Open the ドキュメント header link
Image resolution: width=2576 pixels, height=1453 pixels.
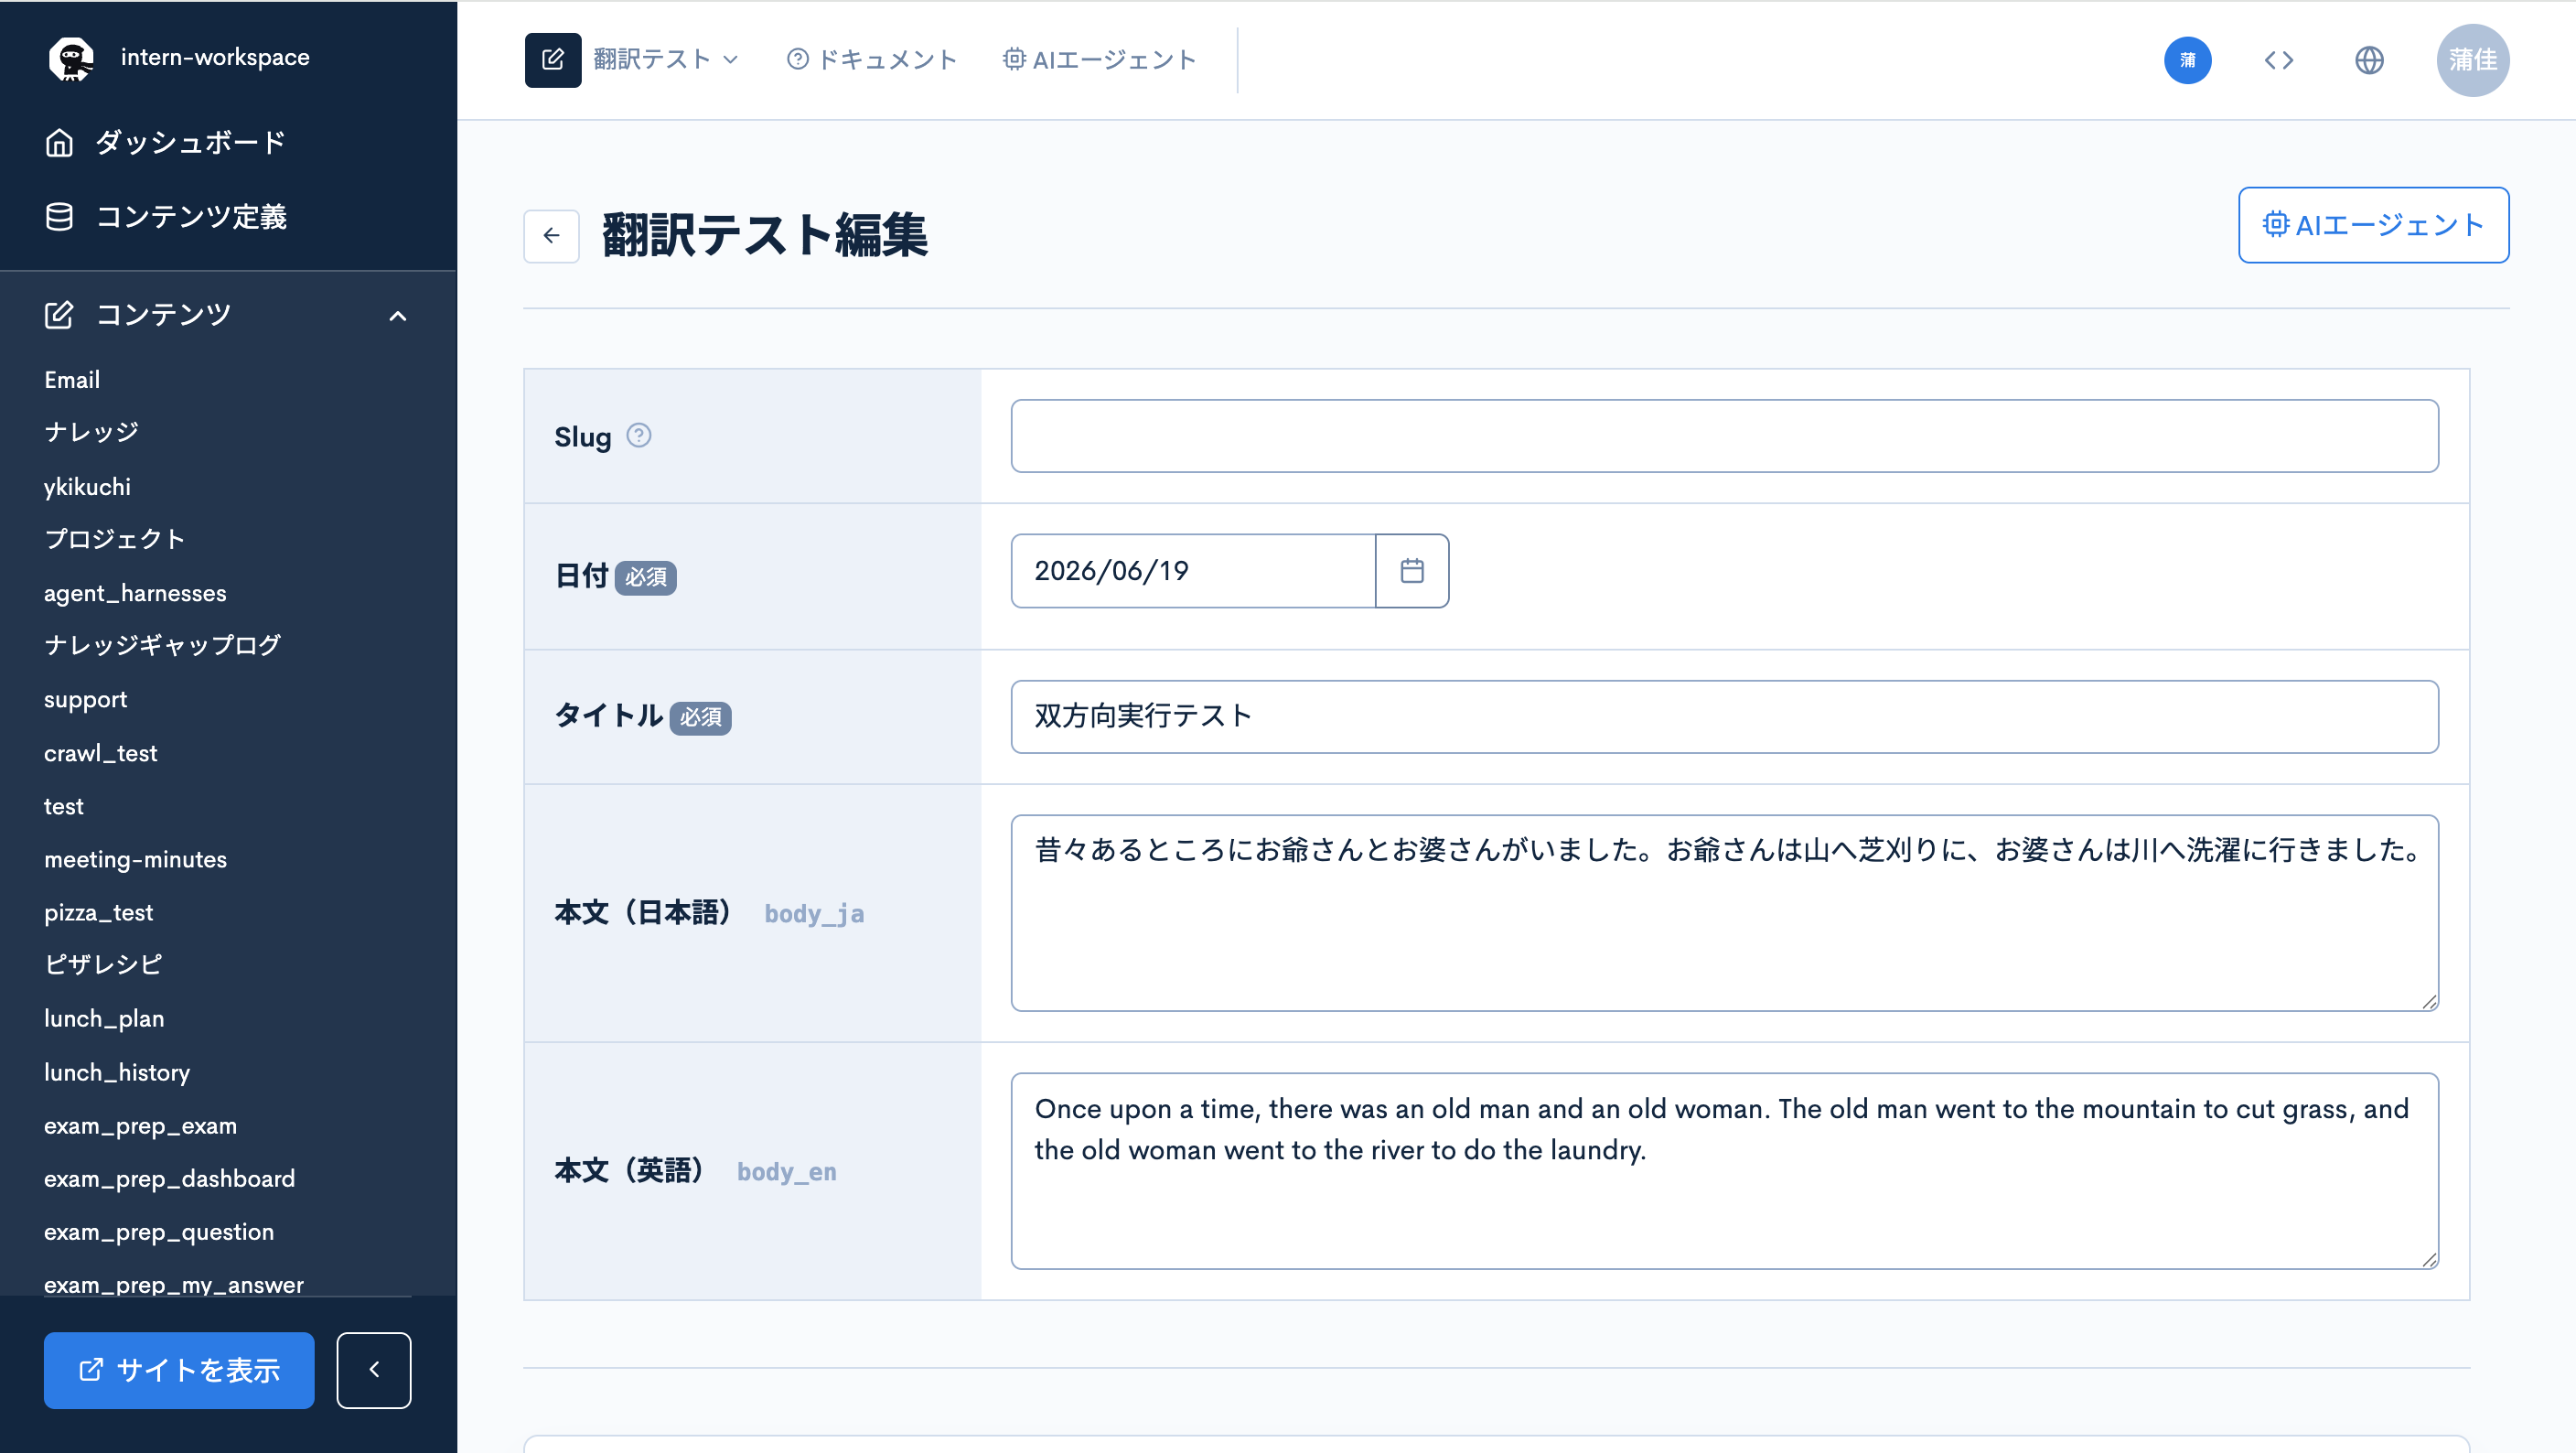pos(872,60)
